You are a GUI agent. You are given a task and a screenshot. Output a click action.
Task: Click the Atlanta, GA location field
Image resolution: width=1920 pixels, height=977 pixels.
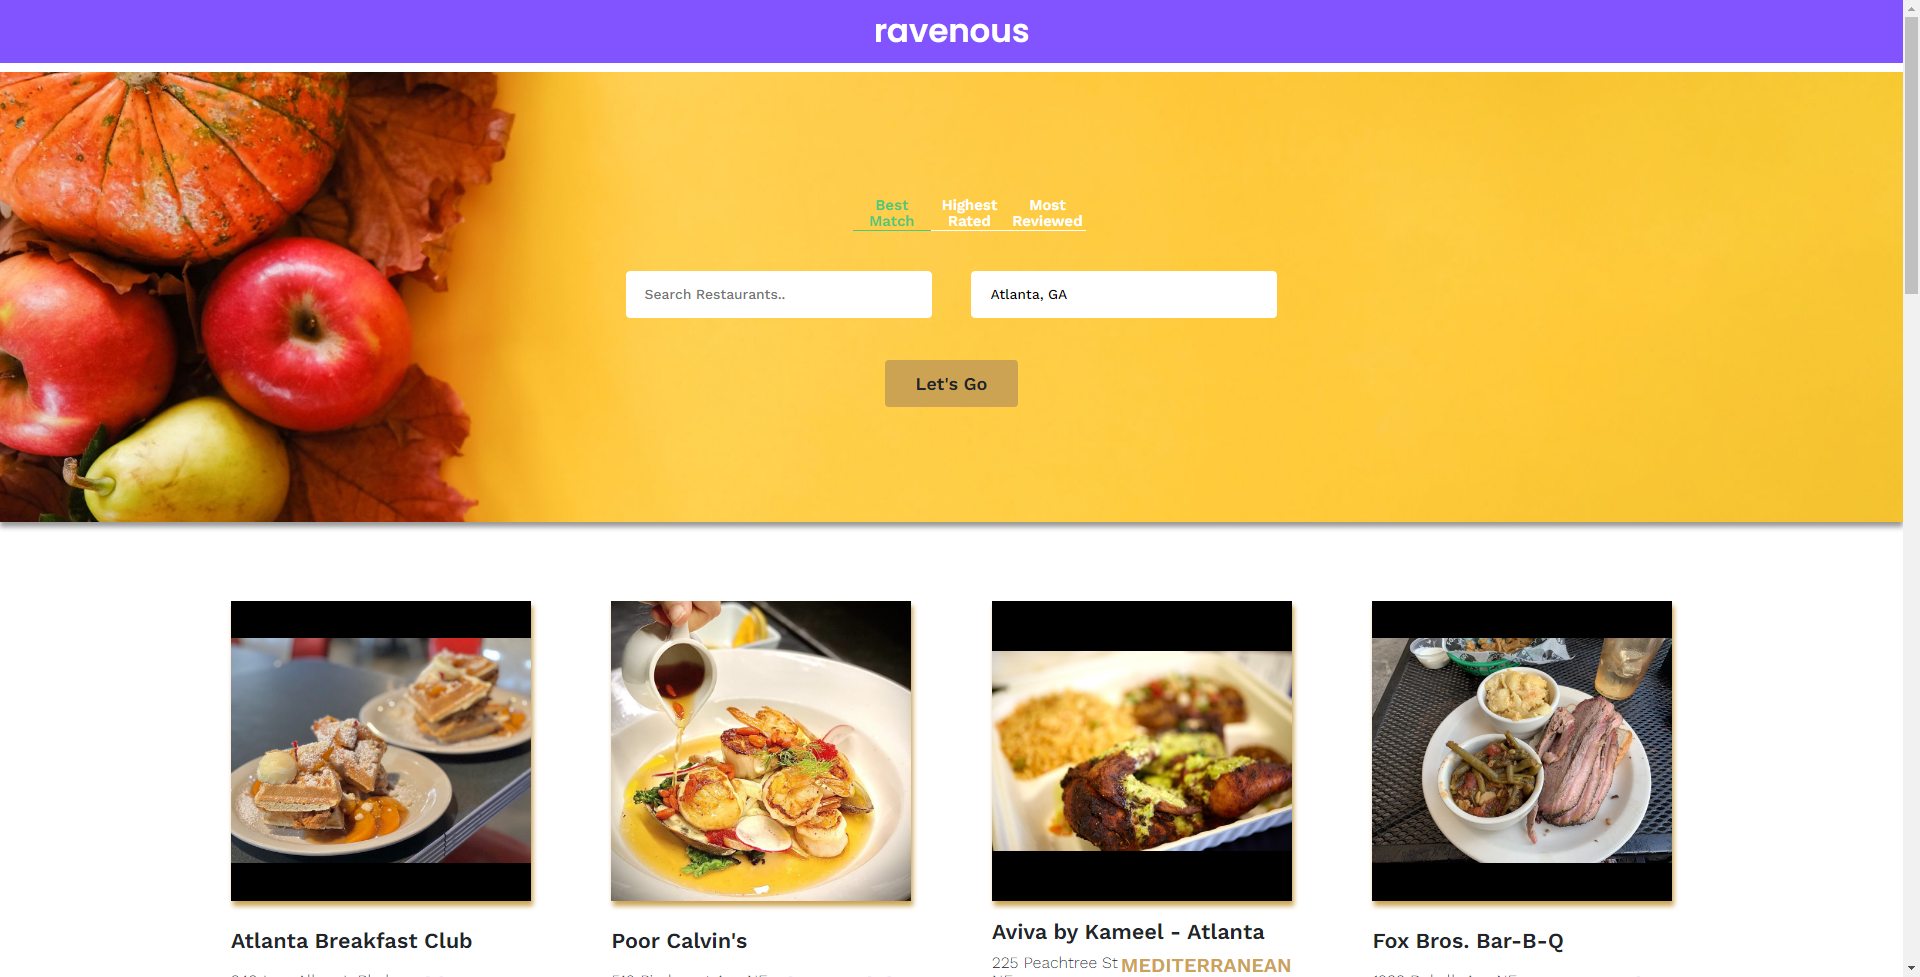pos(1124,295)
